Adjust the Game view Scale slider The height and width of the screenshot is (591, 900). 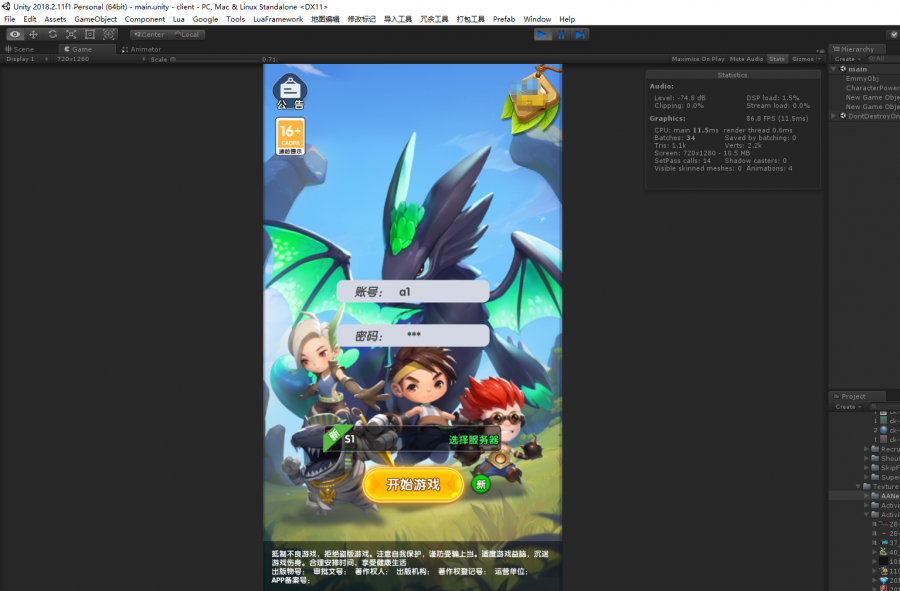point(215,59)
